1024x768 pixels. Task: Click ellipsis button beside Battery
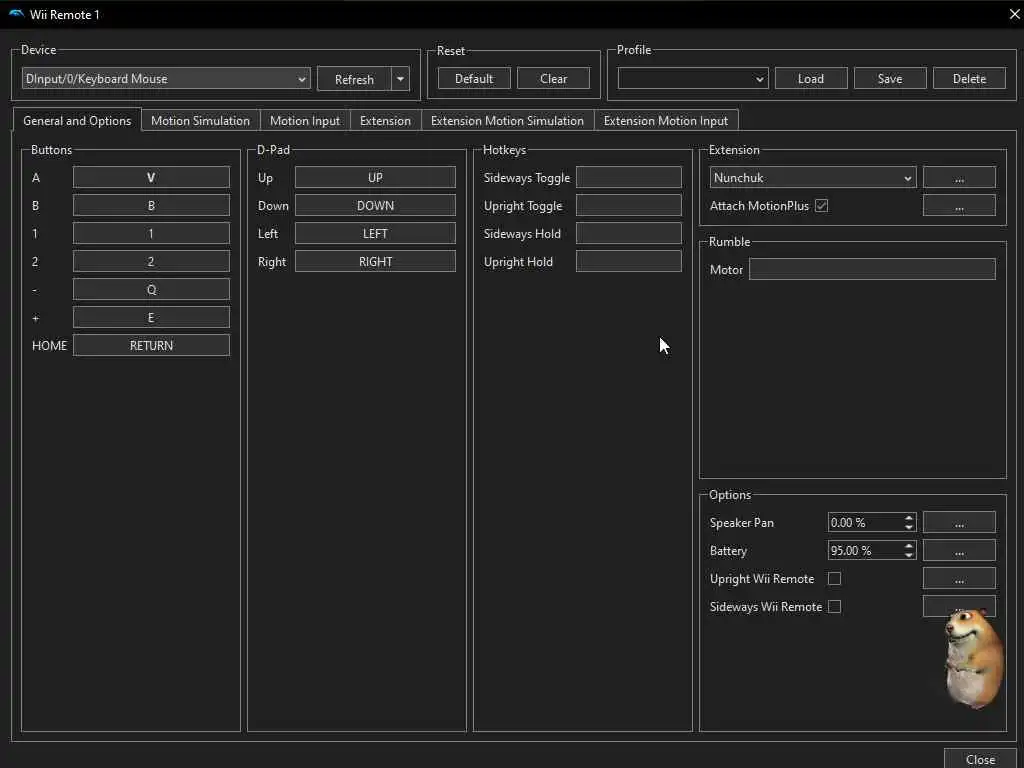pyautogui.click(x=959, y=551)
